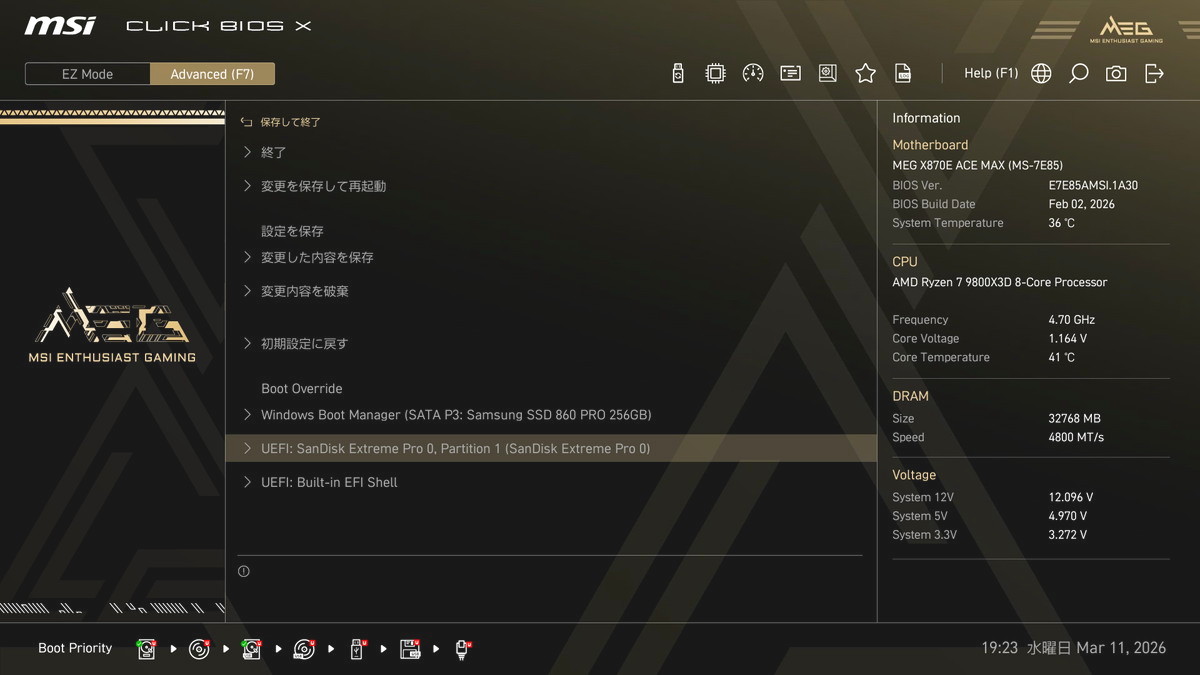Open the M-Flash USB update icon
The width and height of the screenshot is (1200, 675).
coord(678,73)
